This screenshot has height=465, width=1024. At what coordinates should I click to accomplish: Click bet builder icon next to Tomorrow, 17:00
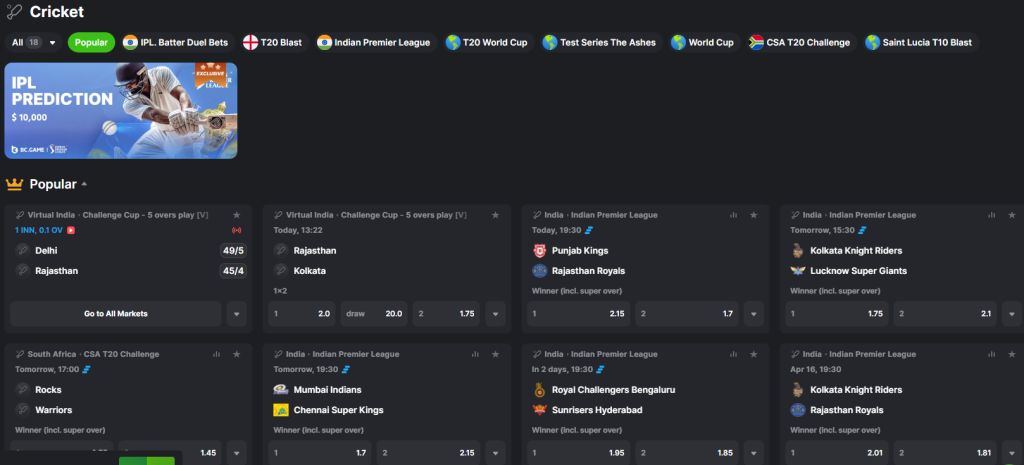(86, 369)
